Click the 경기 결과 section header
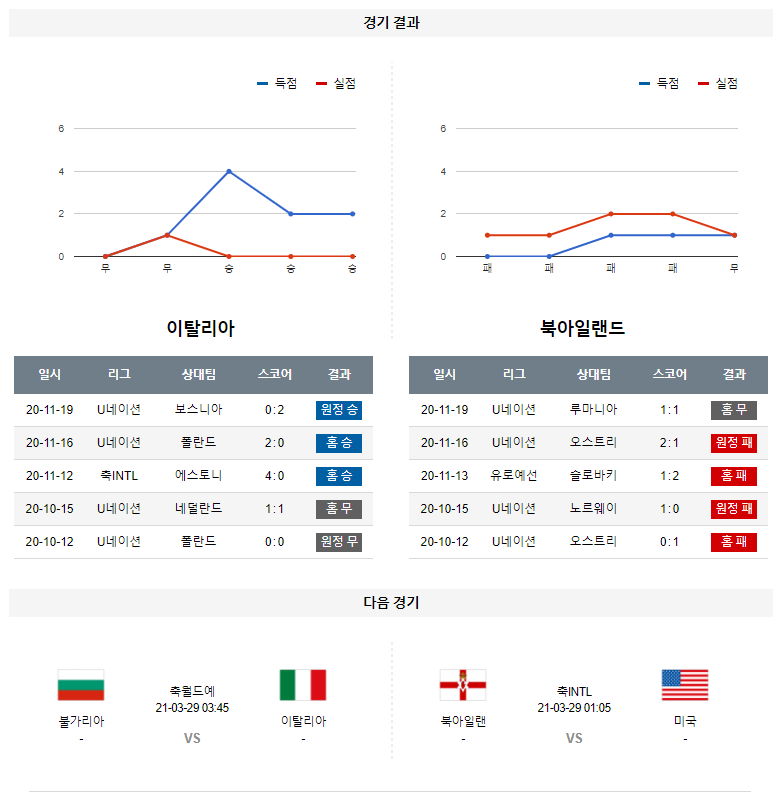This screenshot has height=807, width=782. 391,23
